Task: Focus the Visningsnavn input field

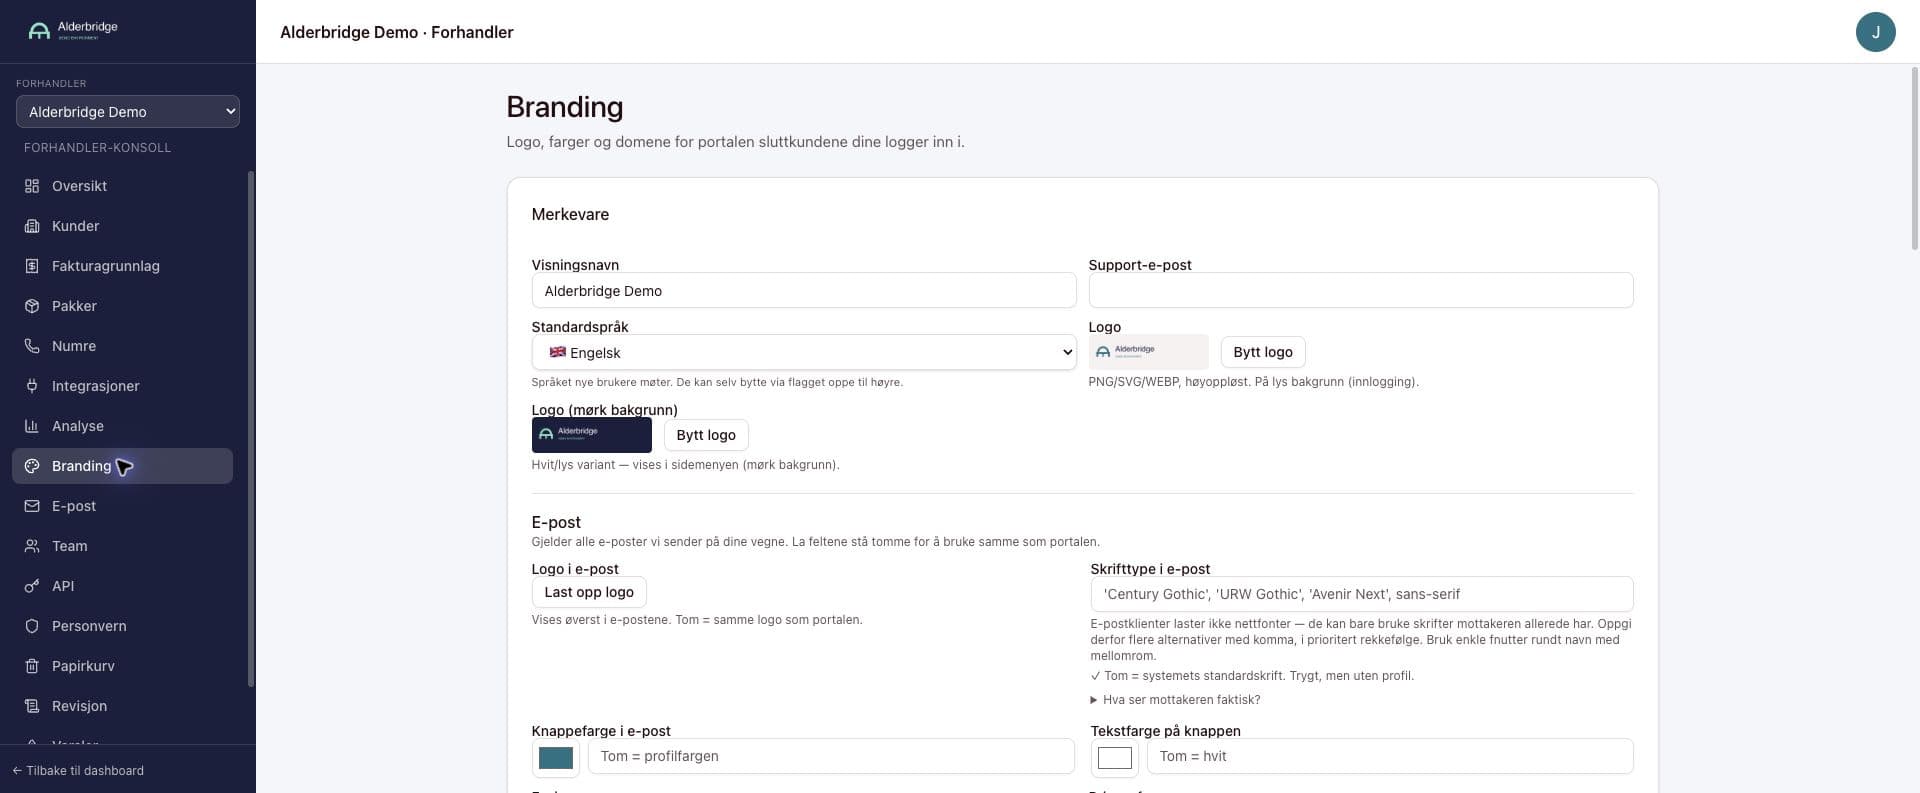Action: pos(804,291)
